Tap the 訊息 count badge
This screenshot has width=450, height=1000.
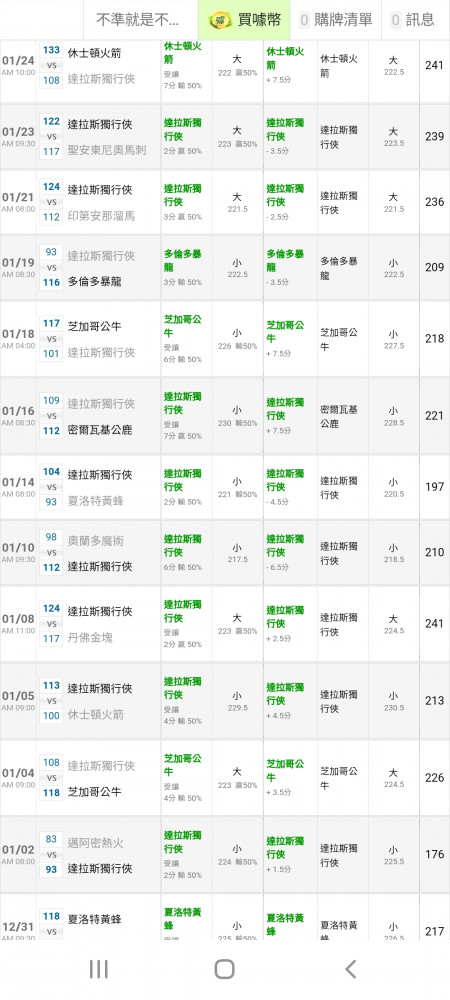[x=396, y=20]
